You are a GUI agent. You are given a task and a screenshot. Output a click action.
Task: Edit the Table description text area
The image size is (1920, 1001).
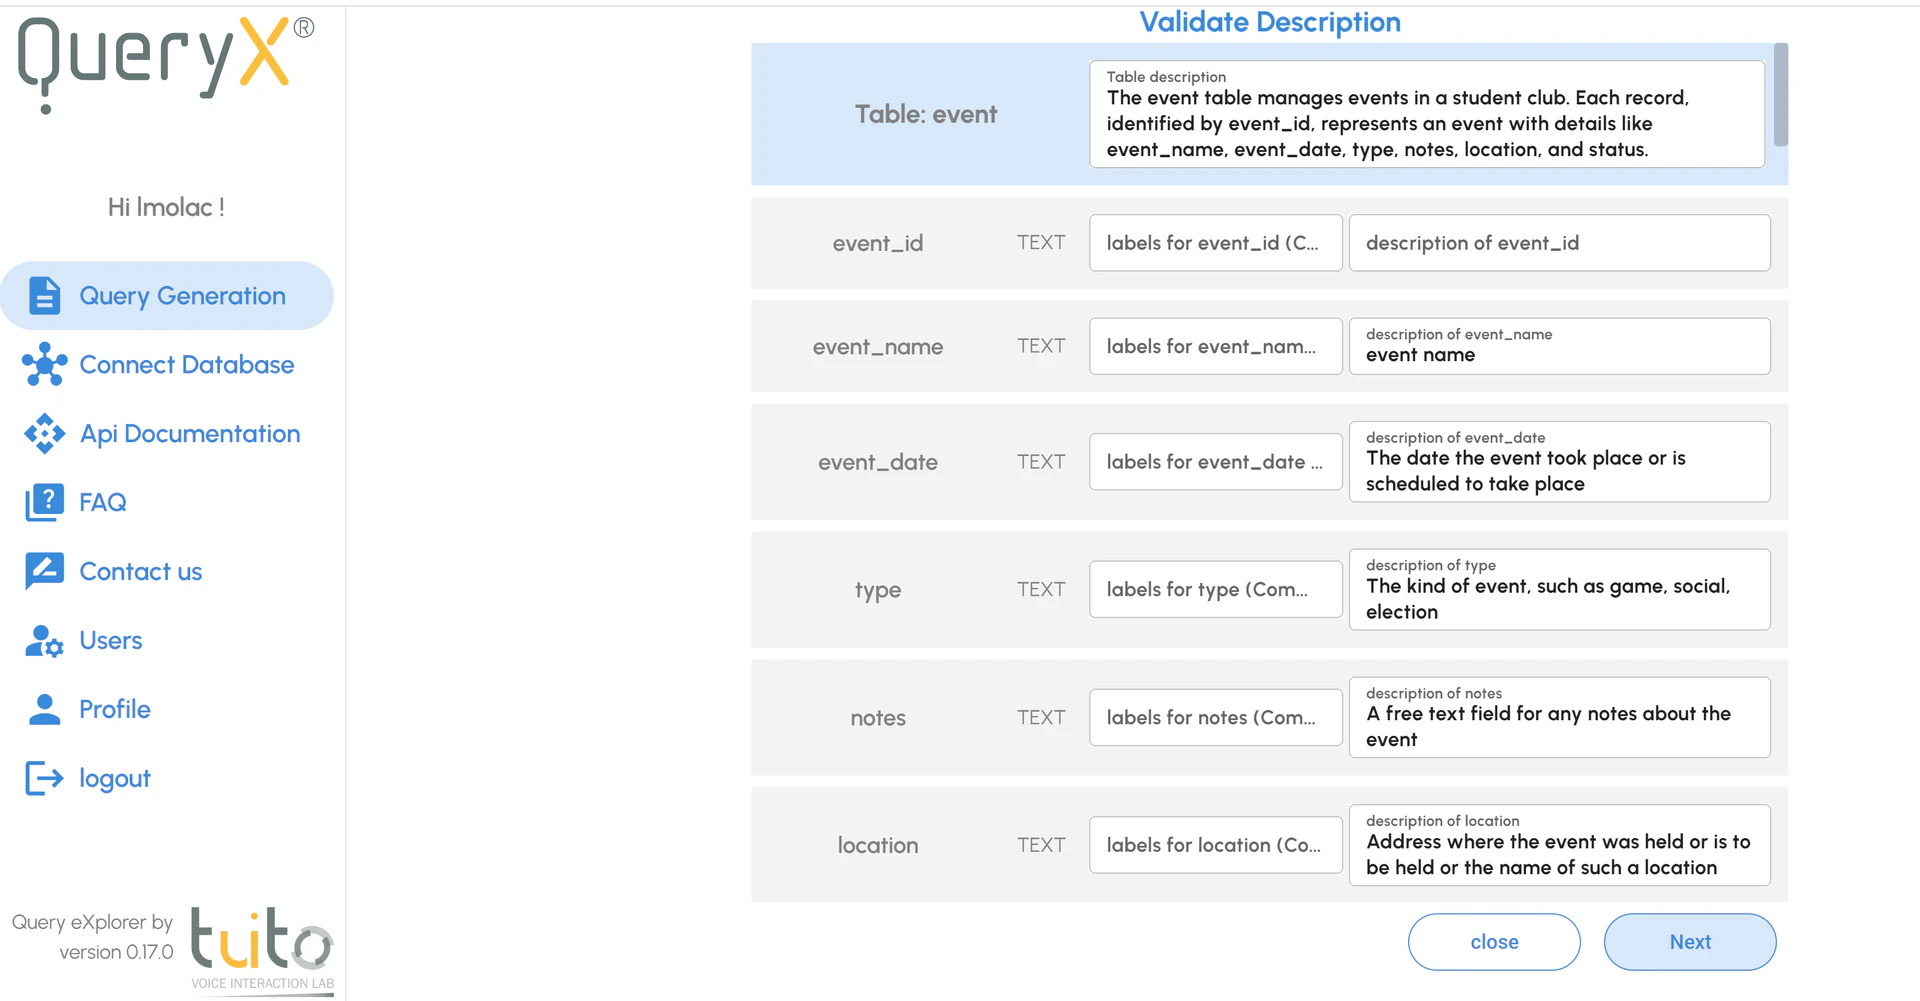point(1426,123)
